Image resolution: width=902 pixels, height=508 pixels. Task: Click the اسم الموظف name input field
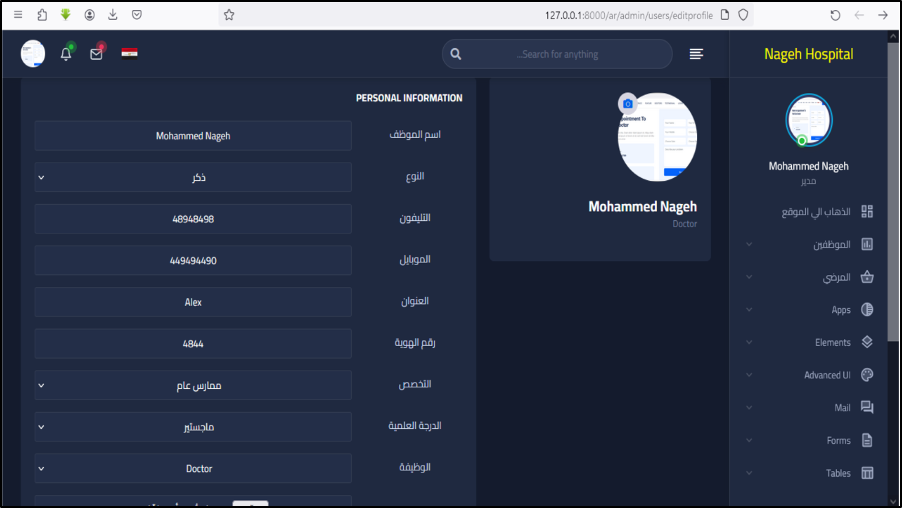193,135
